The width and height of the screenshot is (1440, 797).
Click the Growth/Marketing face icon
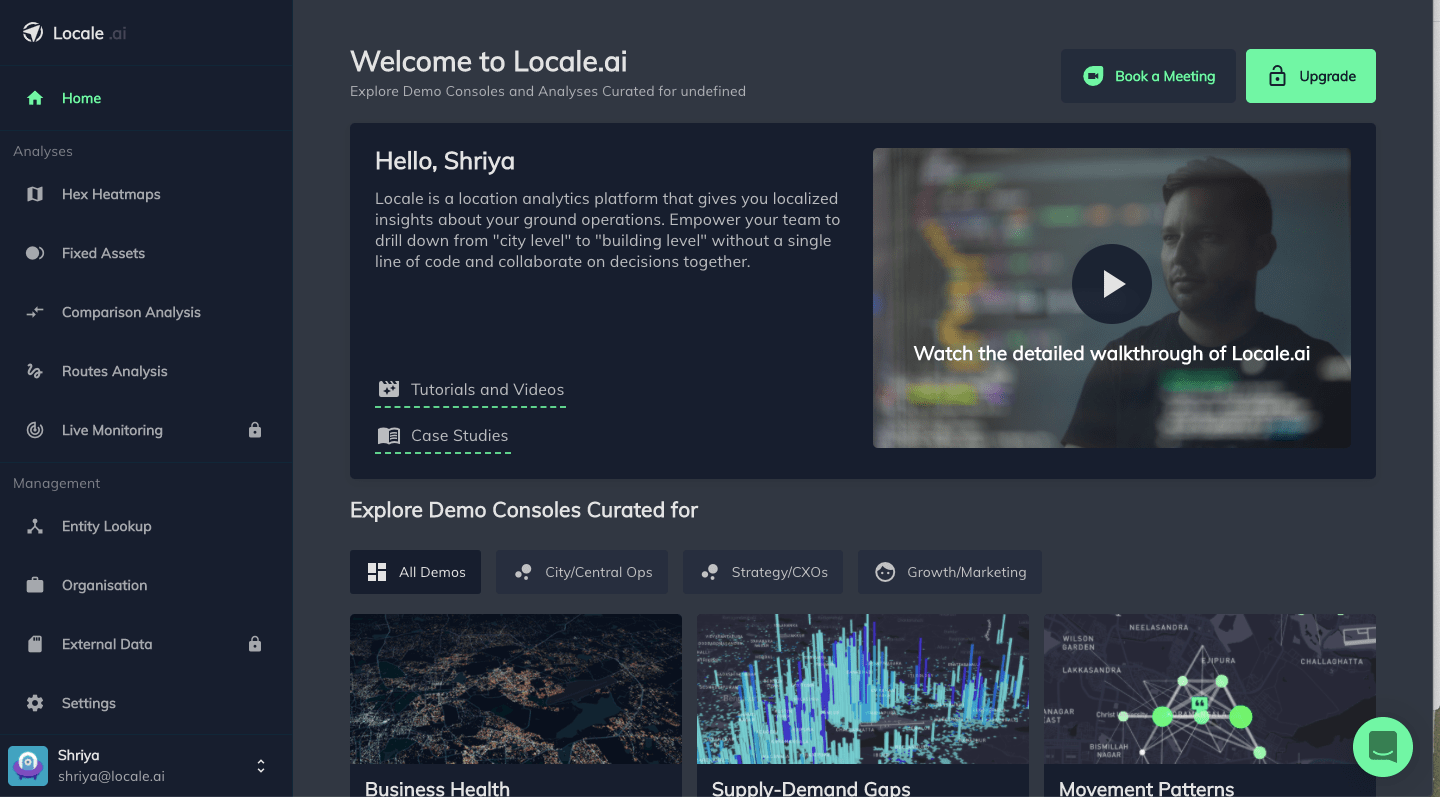tap(885, 572)
